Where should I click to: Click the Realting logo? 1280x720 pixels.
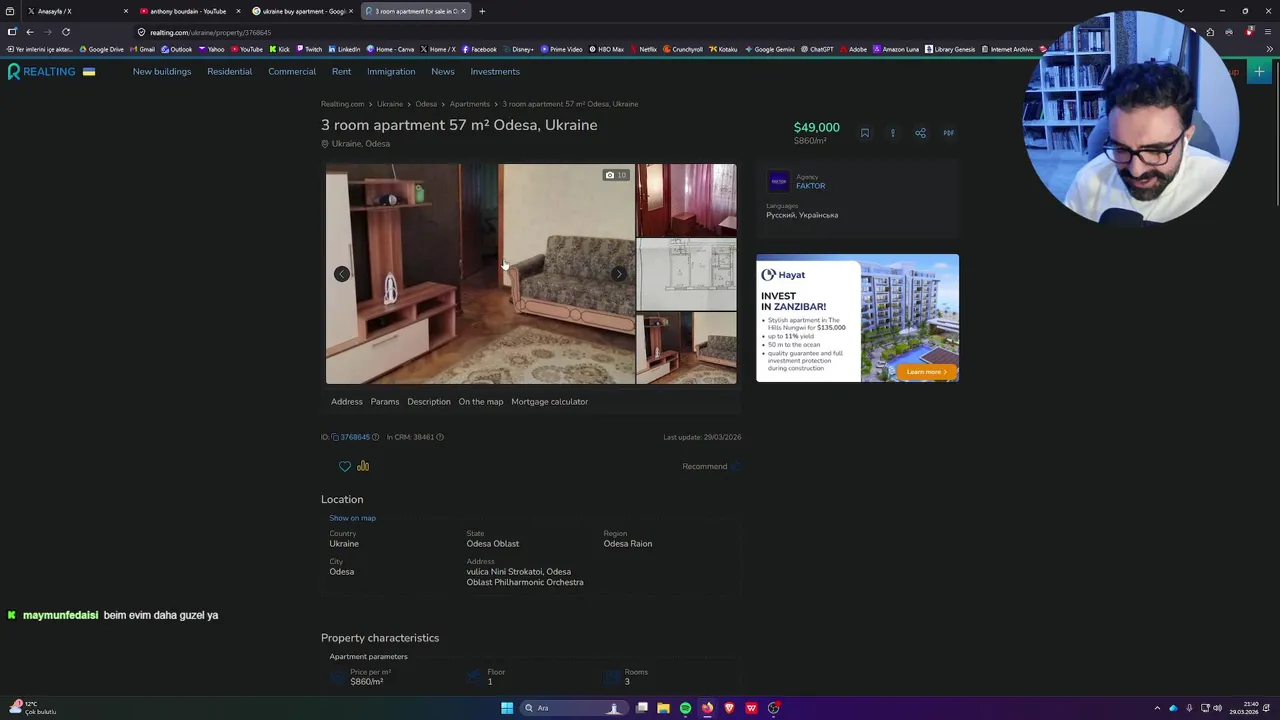[41, 72]
